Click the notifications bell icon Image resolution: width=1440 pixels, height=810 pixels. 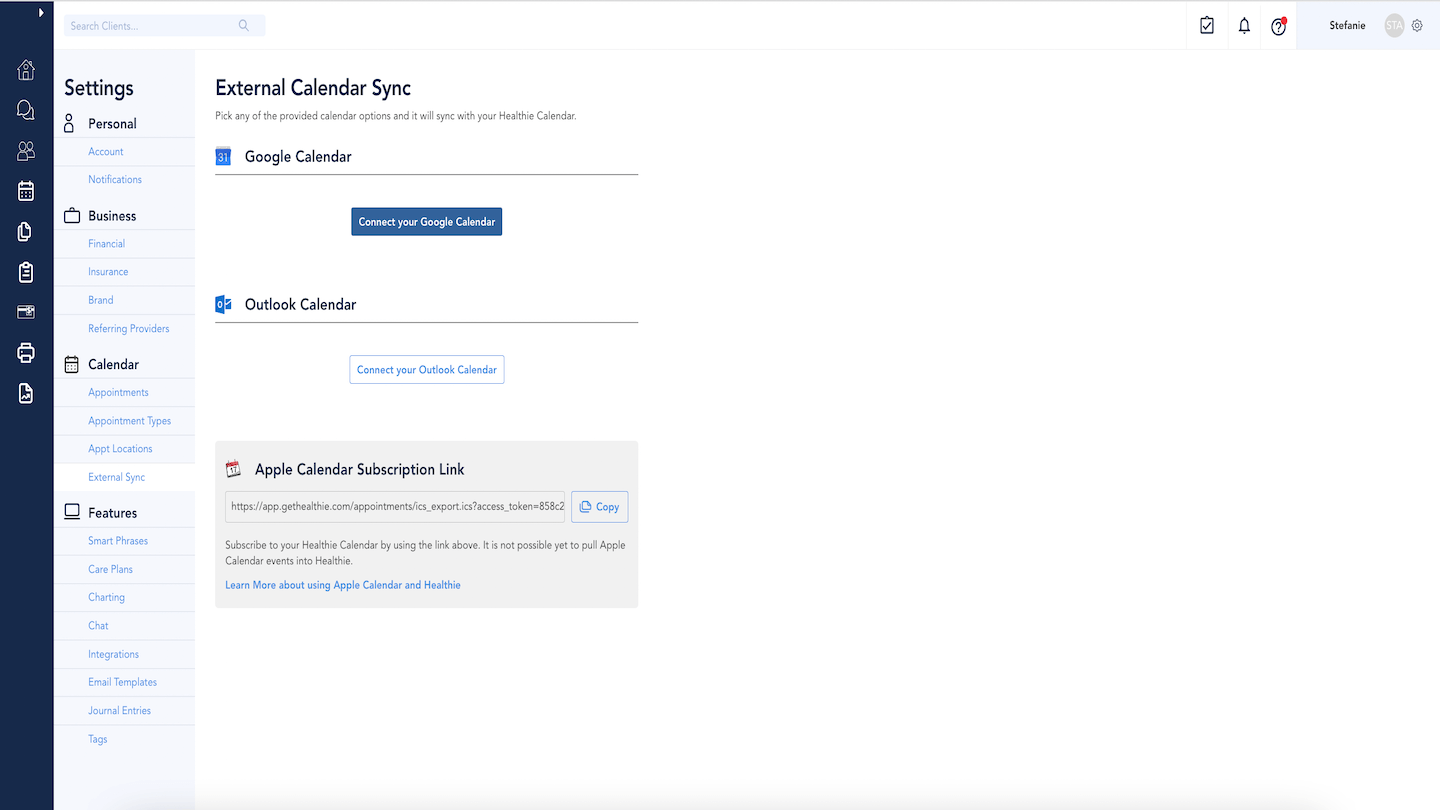pyautogui.click(x=1244, y=26)
